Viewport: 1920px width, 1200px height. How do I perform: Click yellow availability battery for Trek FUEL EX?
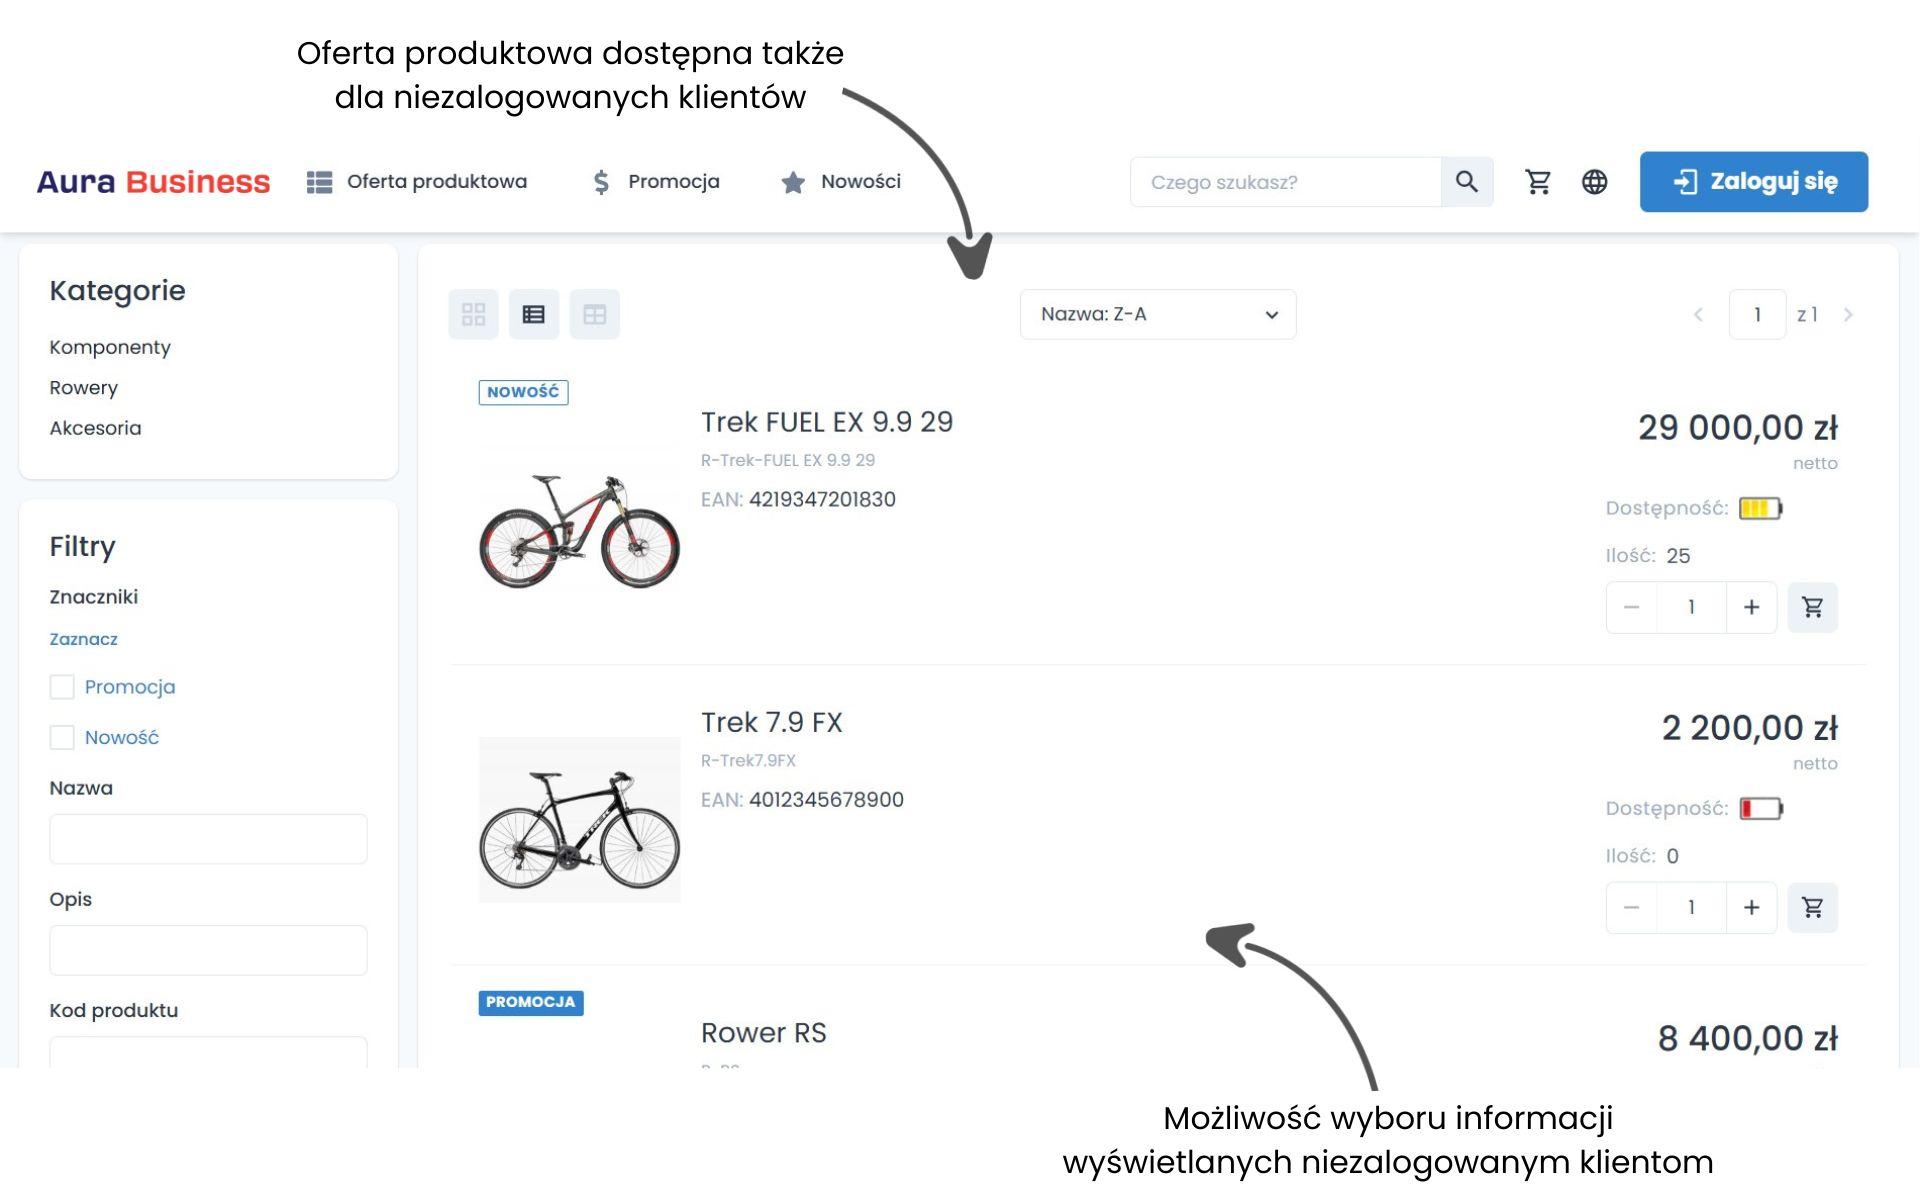1761,508
